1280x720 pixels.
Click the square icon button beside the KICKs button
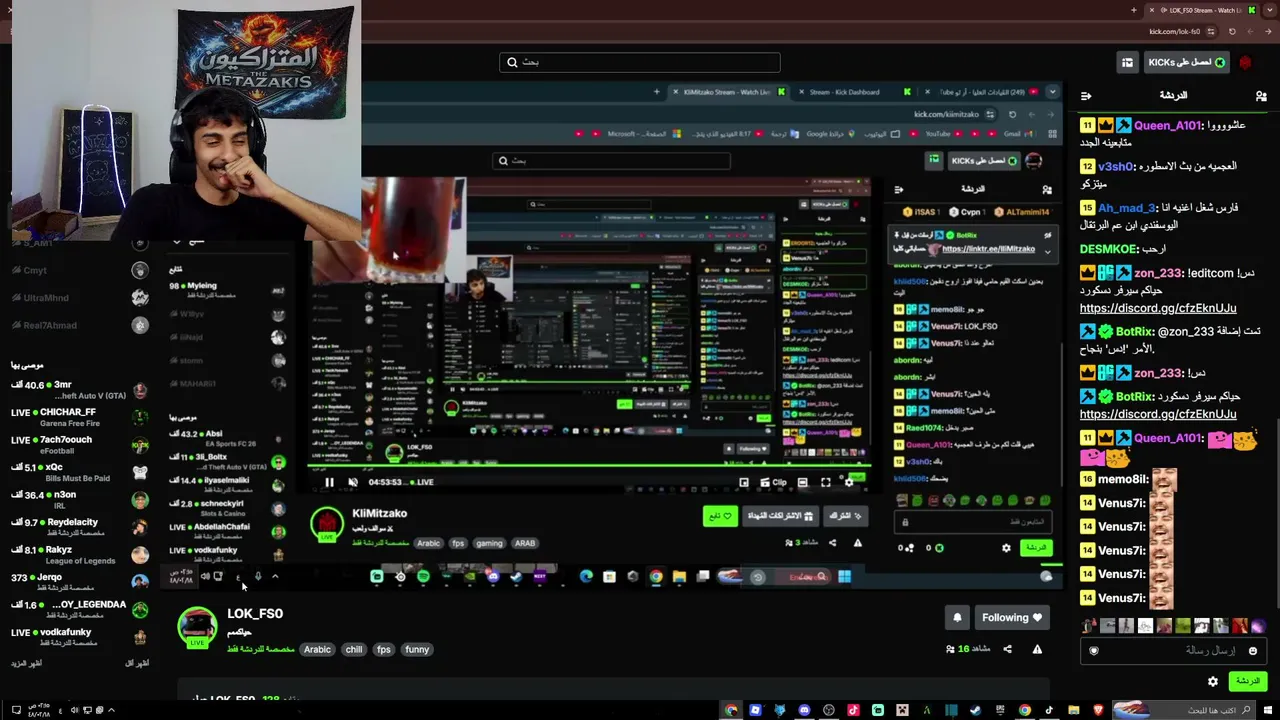(1128, 62)
